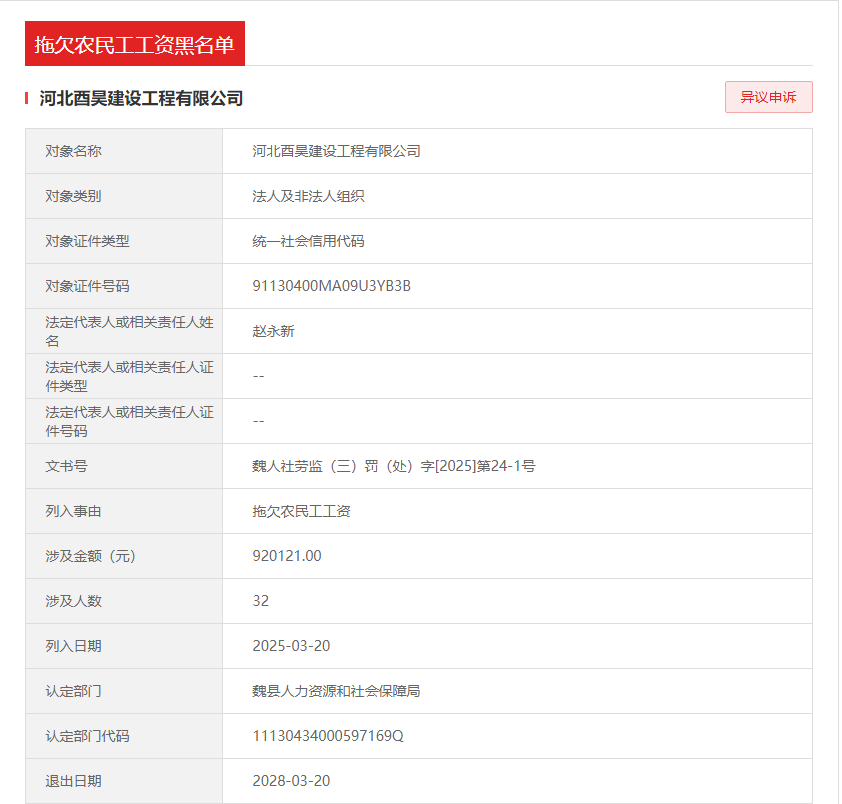Click the 异议申诉 button
Image resolution: width=842 pixels, height=804 pixels.
768,97
